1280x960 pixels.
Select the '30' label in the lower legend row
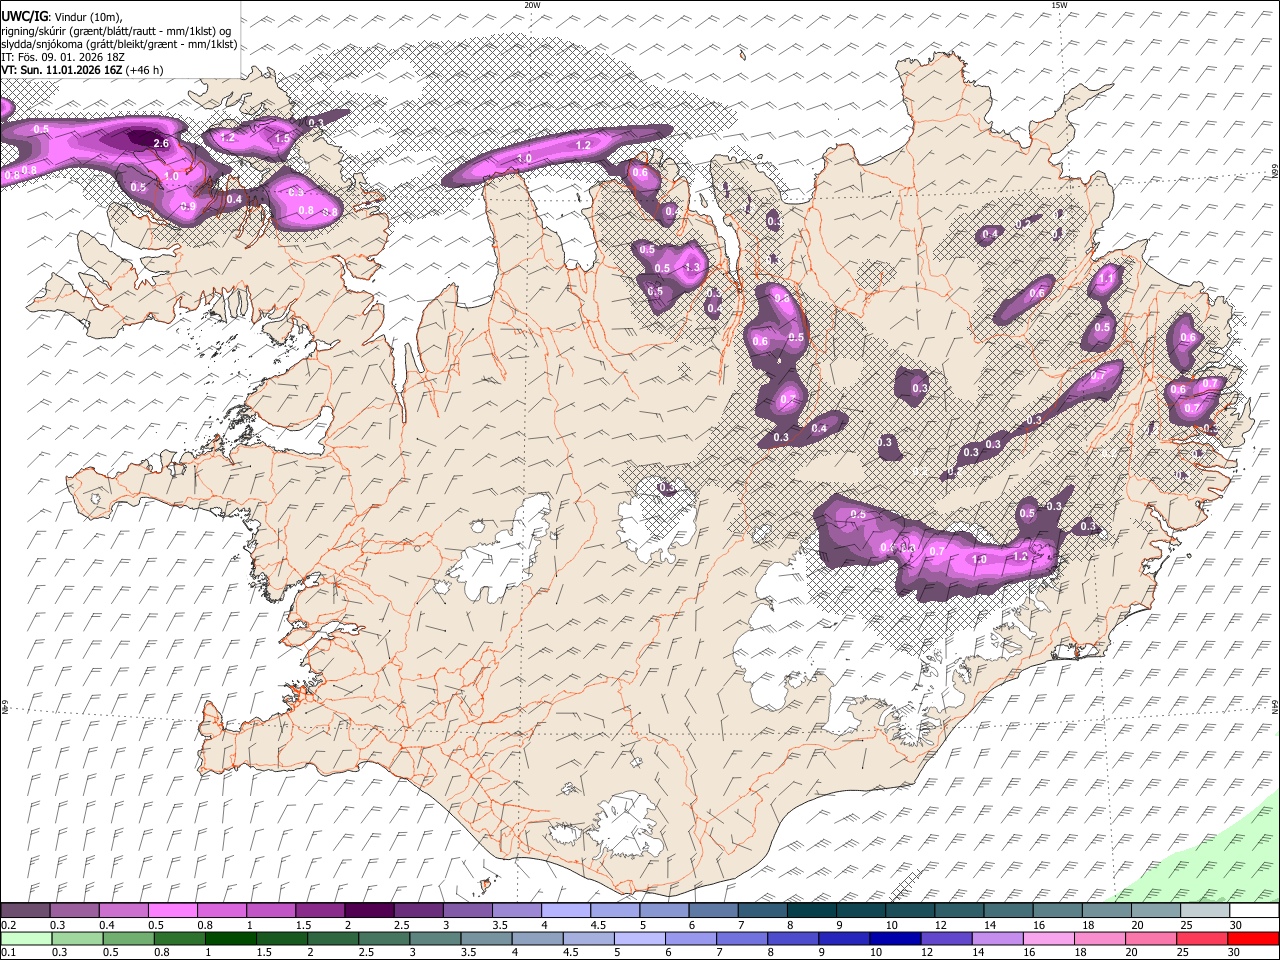pos(1234,953)
